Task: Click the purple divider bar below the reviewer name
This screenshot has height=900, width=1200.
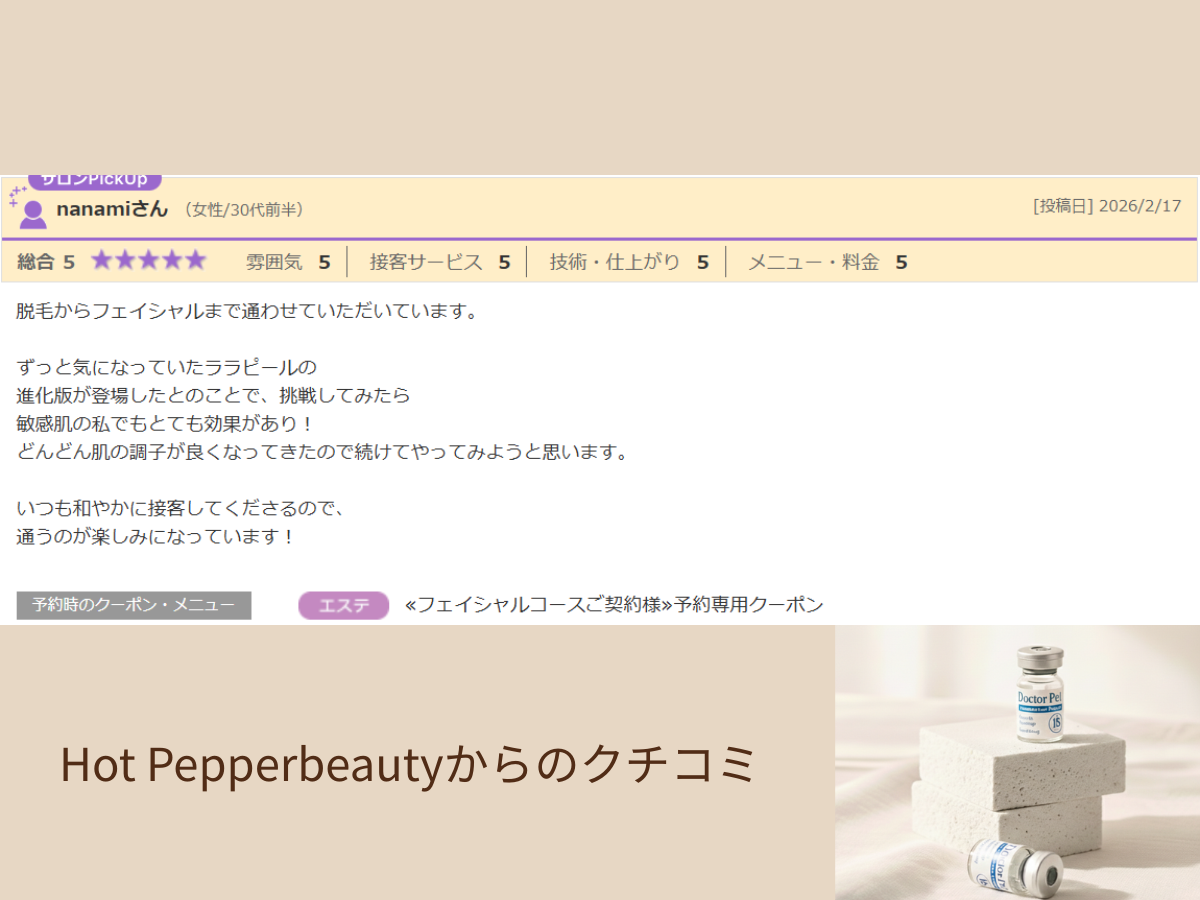Action: (x=600, y=238)
